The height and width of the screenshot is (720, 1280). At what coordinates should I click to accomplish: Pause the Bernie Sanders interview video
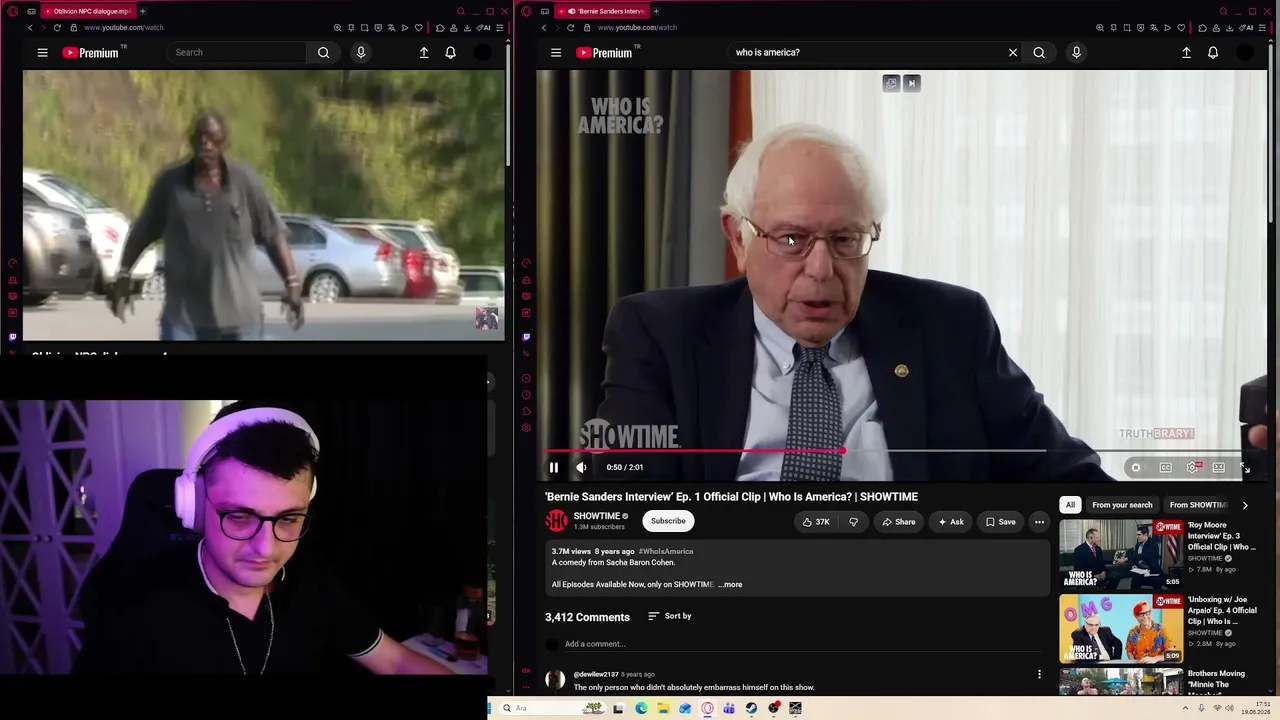pyautogui.click(x=553, y=467)
